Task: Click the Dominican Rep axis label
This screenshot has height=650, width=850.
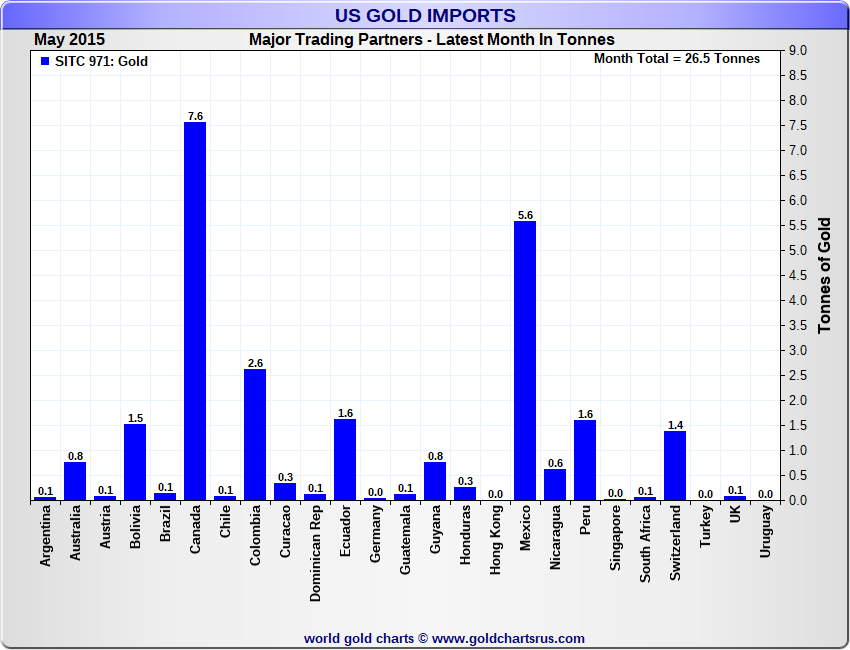Action: [x=315, y=554]
